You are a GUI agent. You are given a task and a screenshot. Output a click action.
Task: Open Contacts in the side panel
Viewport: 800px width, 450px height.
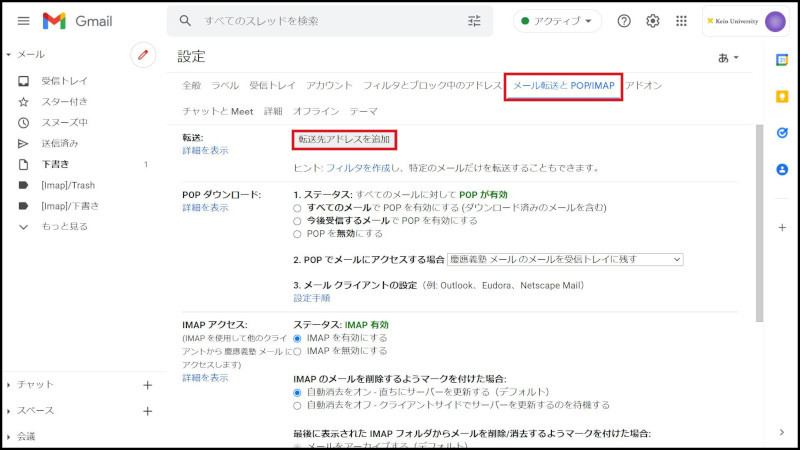click(782, 169)
